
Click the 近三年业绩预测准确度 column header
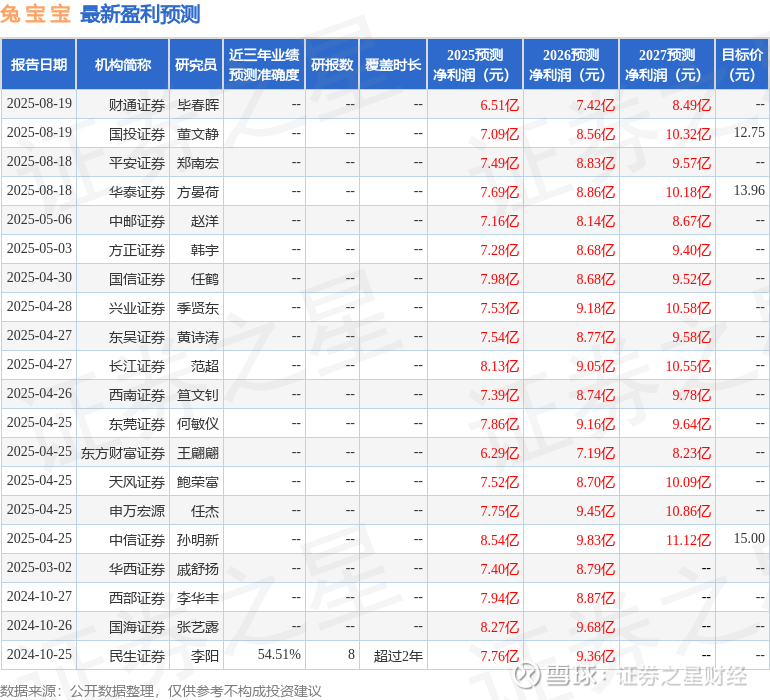click(x=264, y=65)
